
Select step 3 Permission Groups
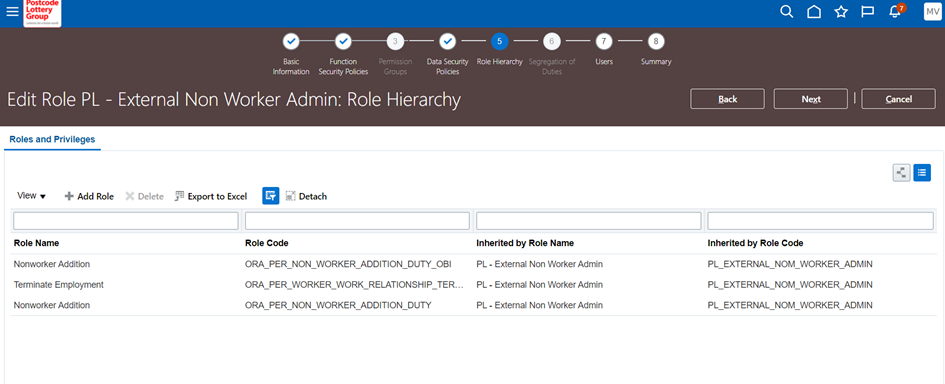(395, 42)
